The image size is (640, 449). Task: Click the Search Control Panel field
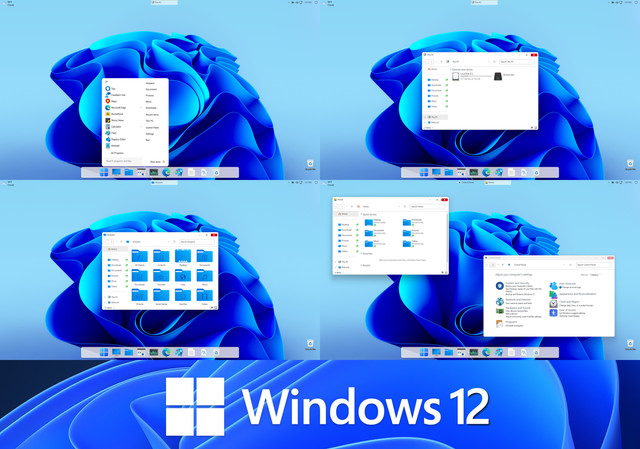click(x=593, y=265)
